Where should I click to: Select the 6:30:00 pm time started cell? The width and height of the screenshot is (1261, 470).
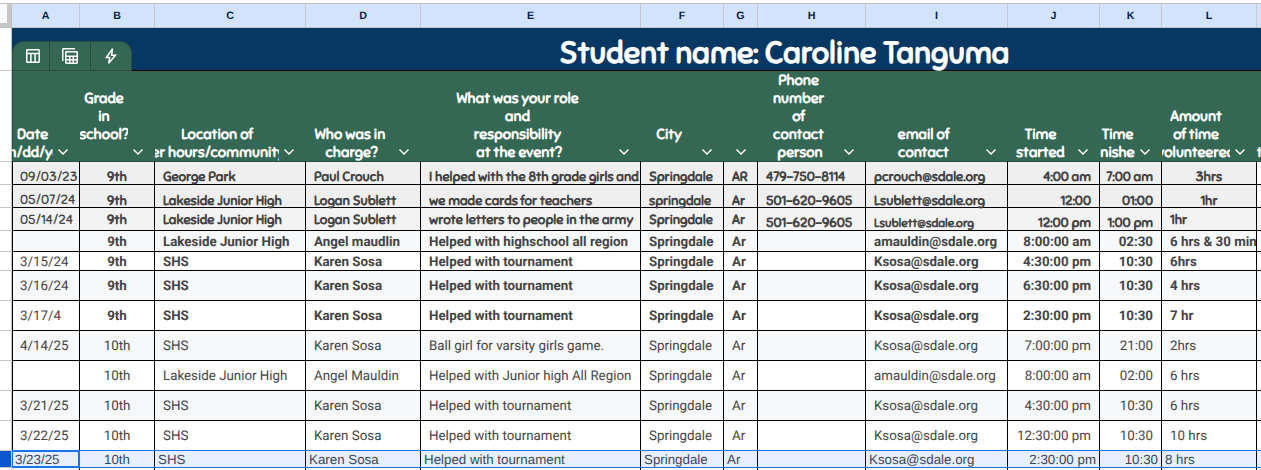point(1053,286)
